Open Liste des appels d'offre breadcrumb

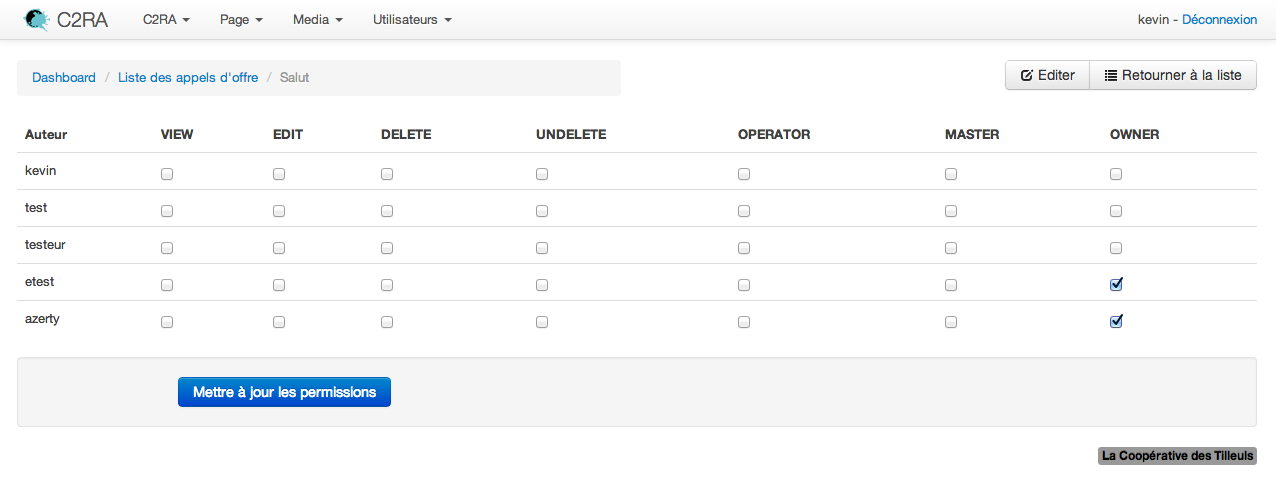(188, 77)
